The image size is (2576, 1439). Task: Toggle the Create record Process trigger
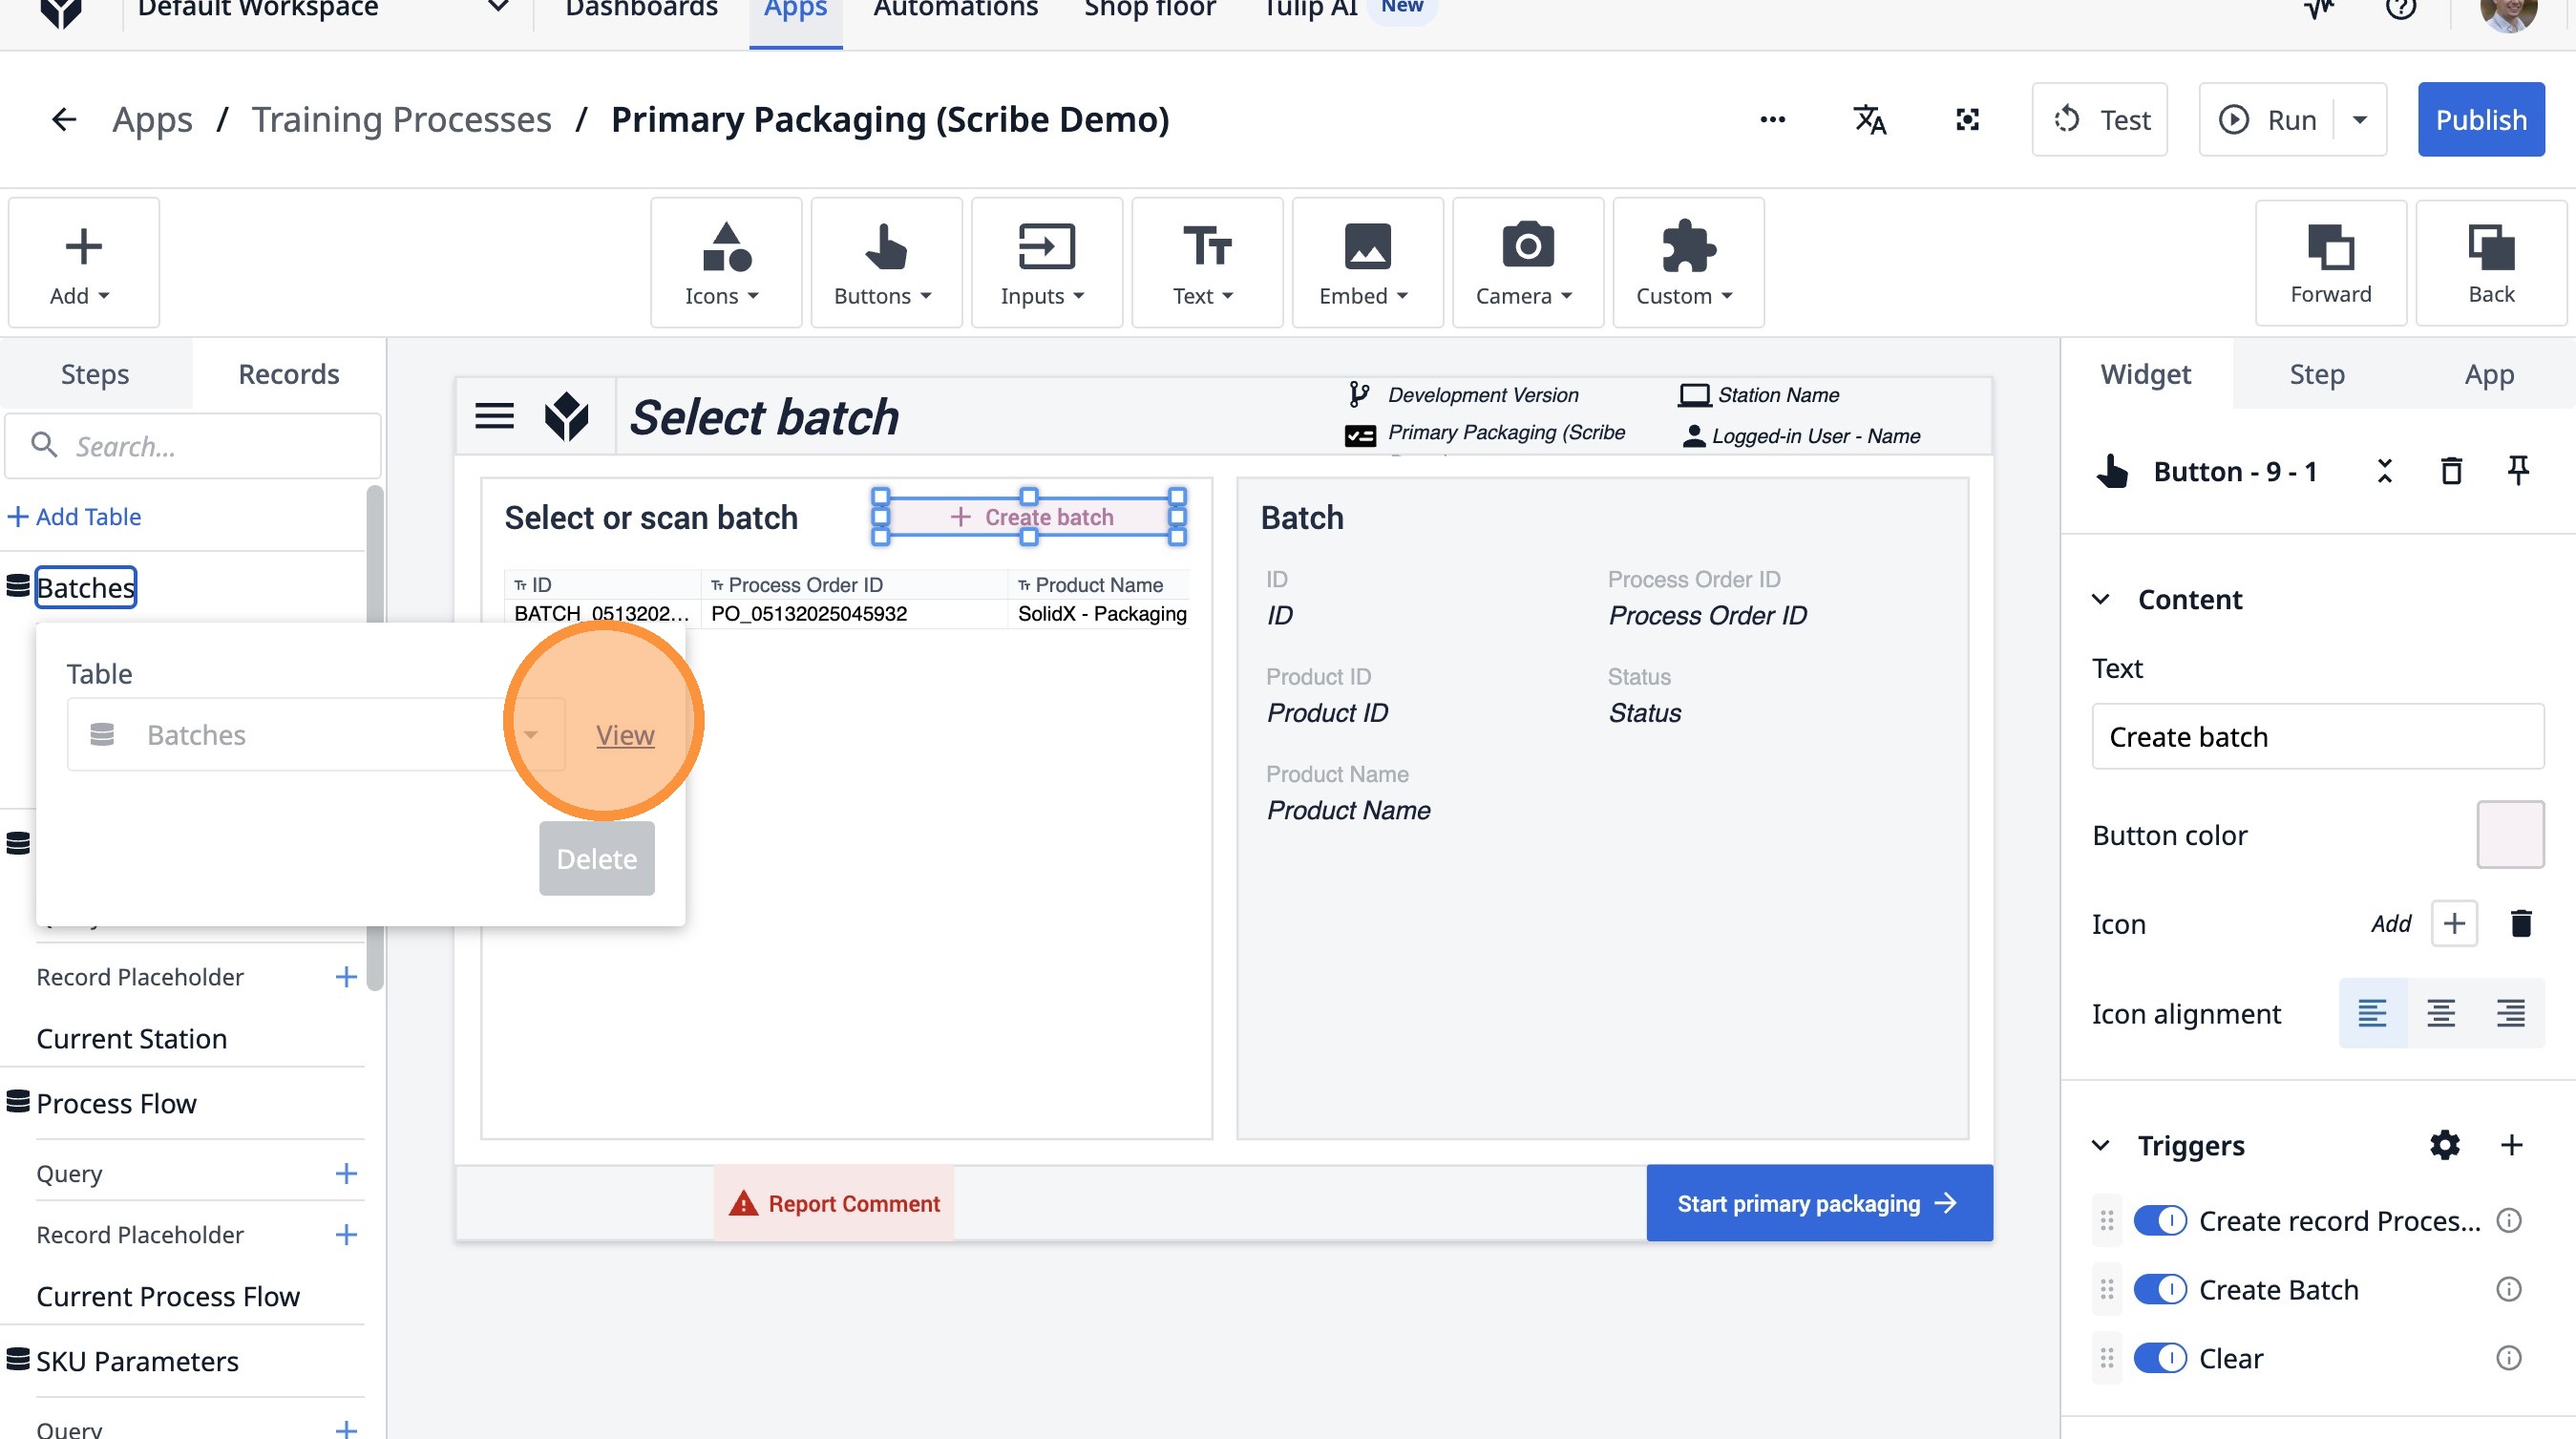(x=2160, y=1220)
